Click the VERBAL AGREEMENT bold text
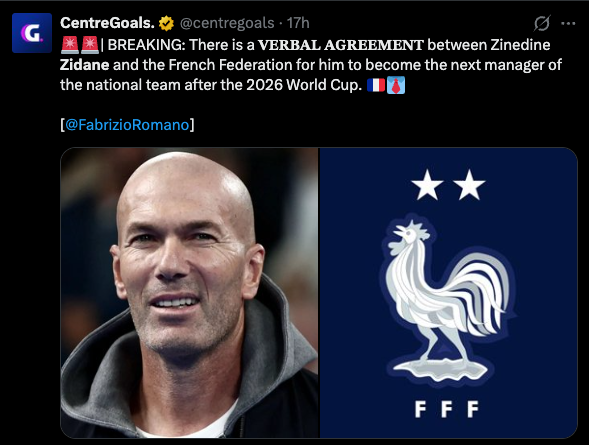Screen dimensions: 589x445 pos(341,45)
